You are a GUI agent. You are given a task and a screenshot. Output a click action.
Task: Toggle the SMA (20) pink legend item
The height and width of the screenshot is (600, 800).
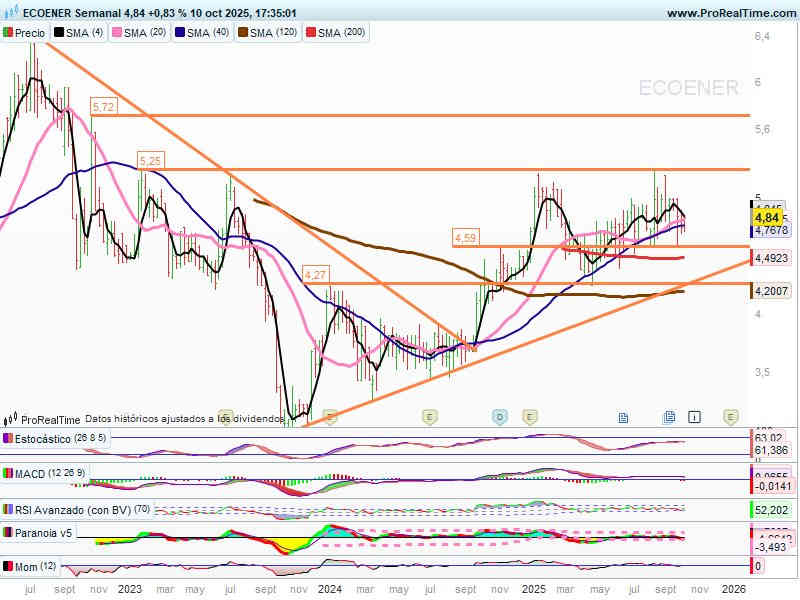pos(138,33)
